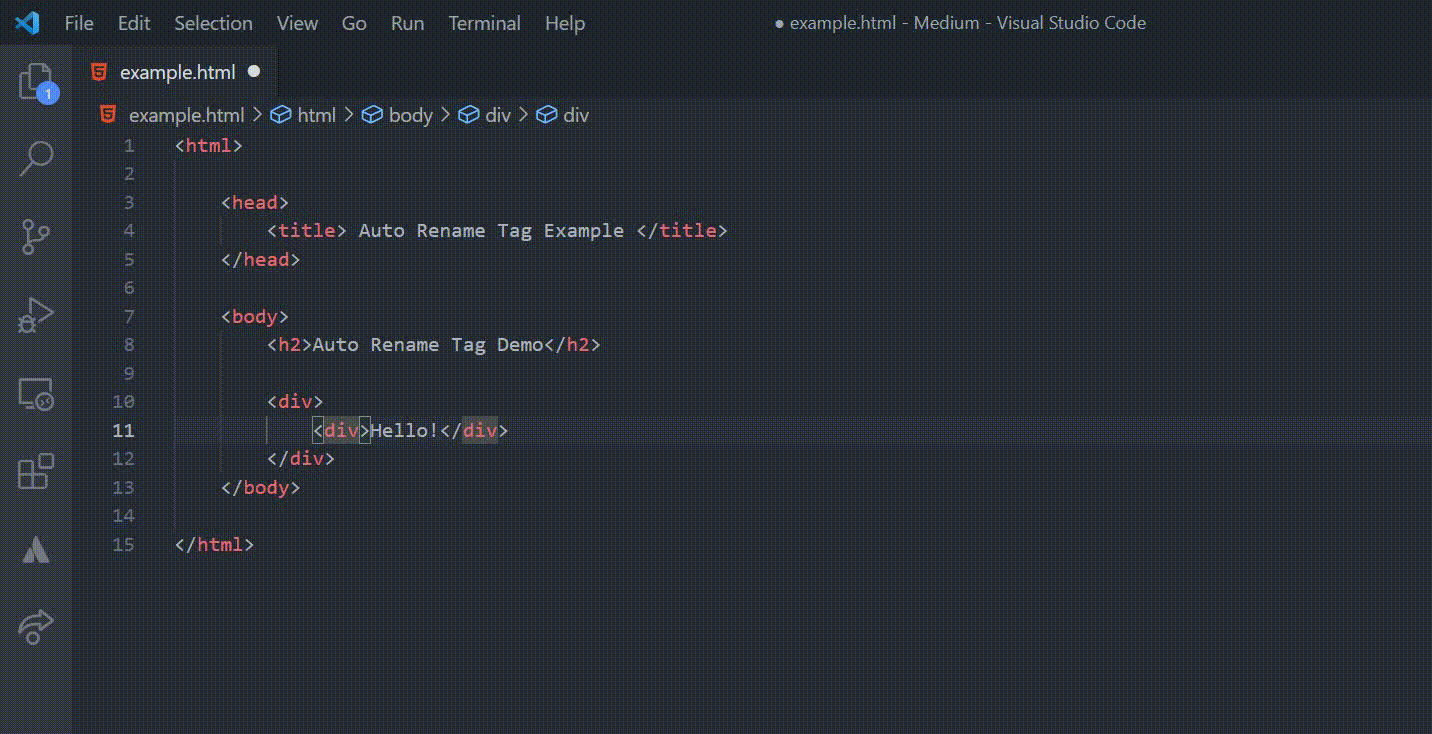This screenshot has height=734, width=1432.
Task: Open the Extensions view icon
Action: 36,472
